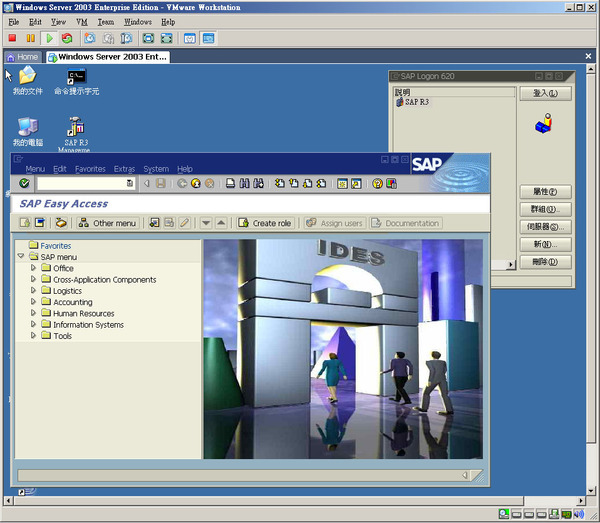Click the SAP Create New Session icon
Image resolution: width=600 pixels, height=523 pixels.
coord(342,184)
